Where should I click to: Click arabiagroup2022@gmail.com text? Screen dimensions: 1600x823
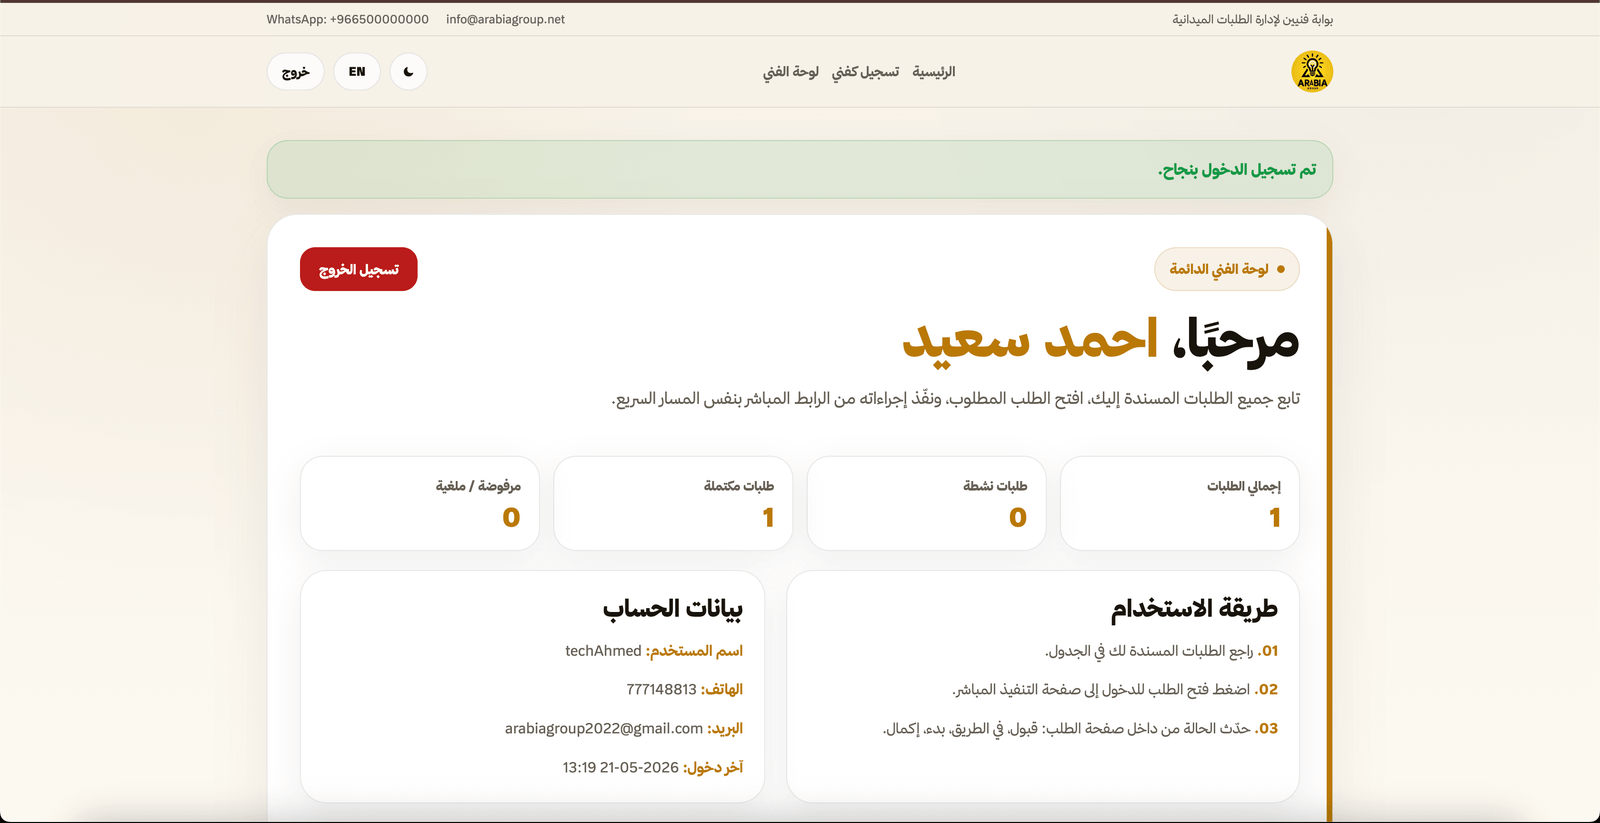click(x=604, y=729)
